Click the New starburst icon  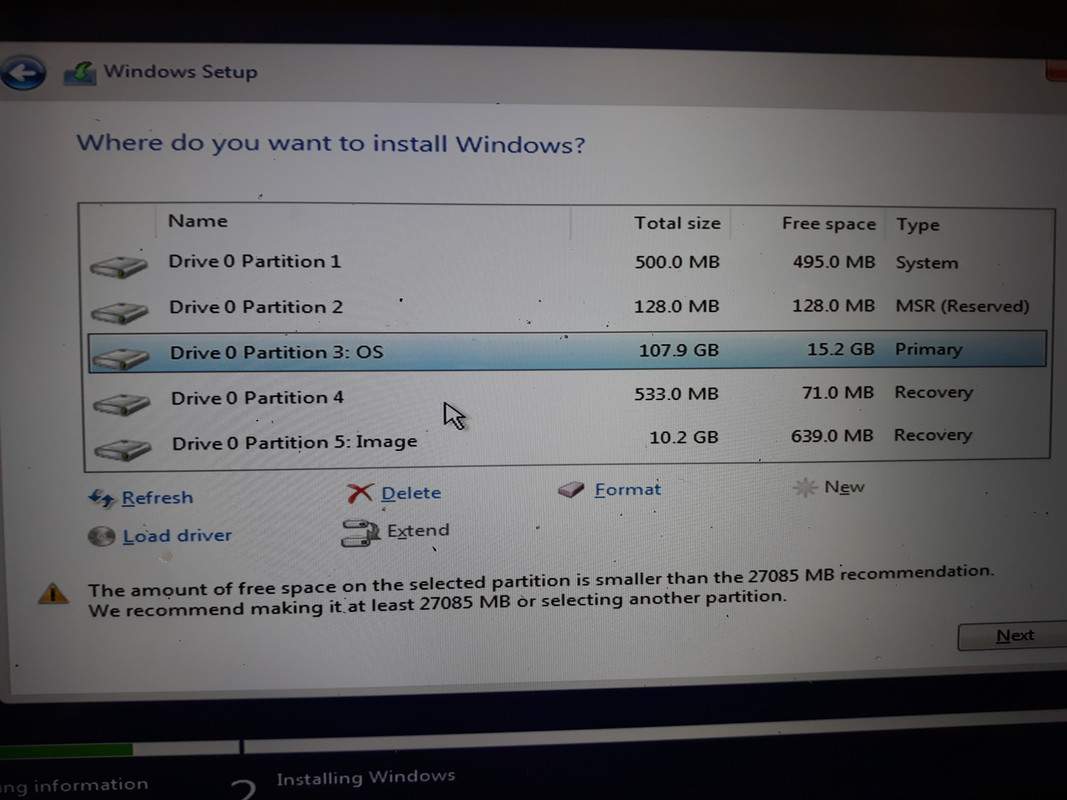click(x=805, y=487)
